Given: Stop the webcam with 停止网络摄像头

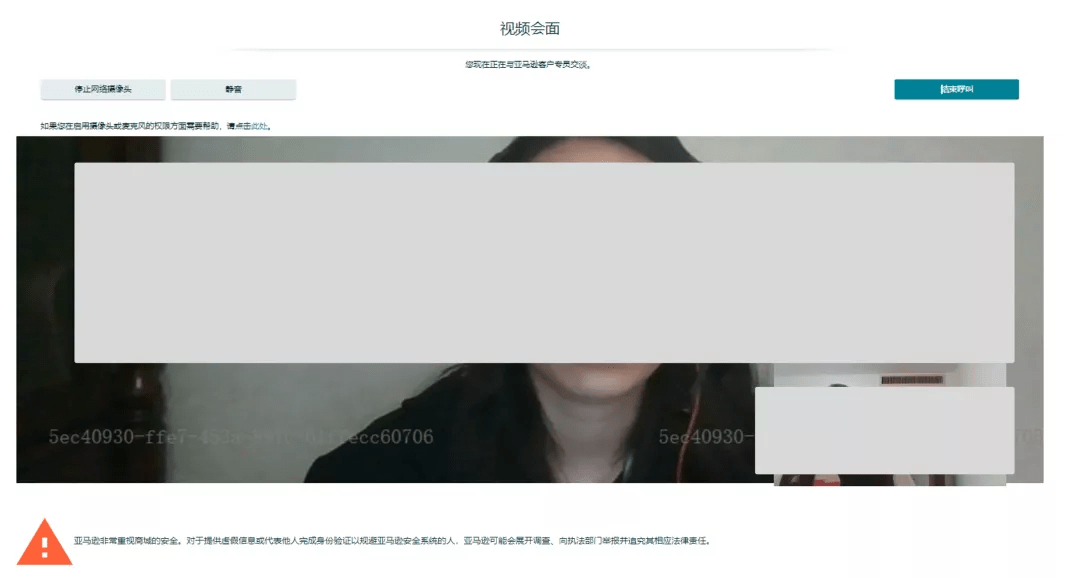Looking at the screenshot, I should tap(103, 90).
